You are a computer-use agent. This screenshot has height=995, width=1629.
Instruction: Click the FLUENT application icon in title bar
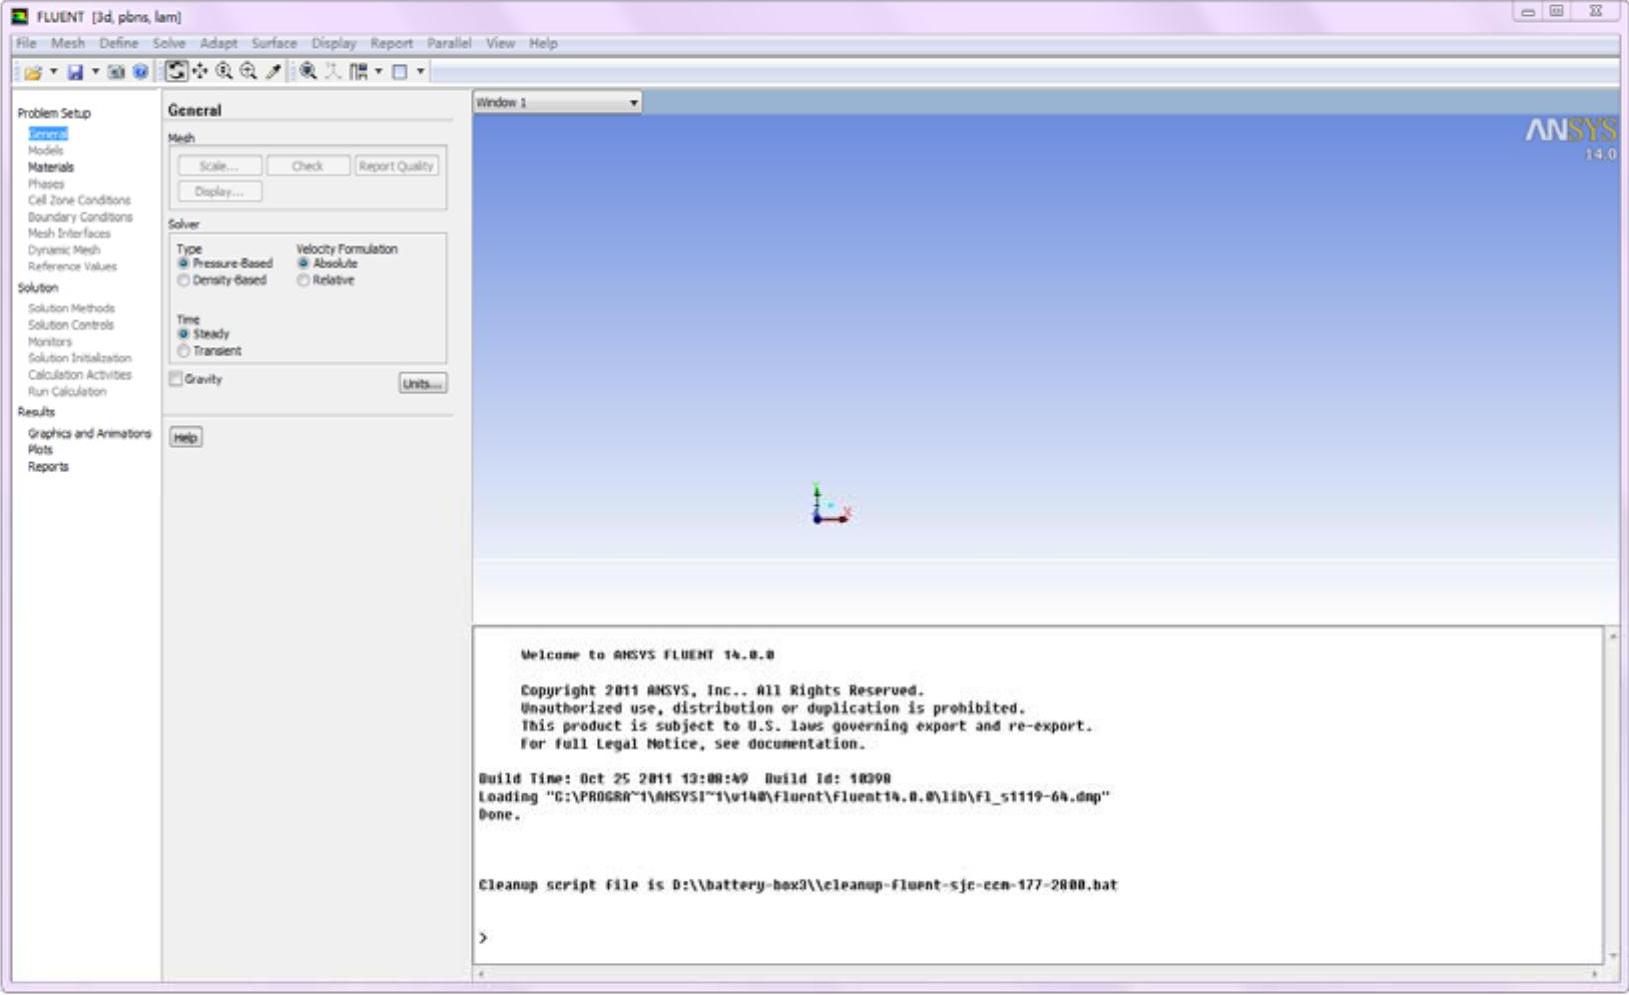(x=20, y=16)
